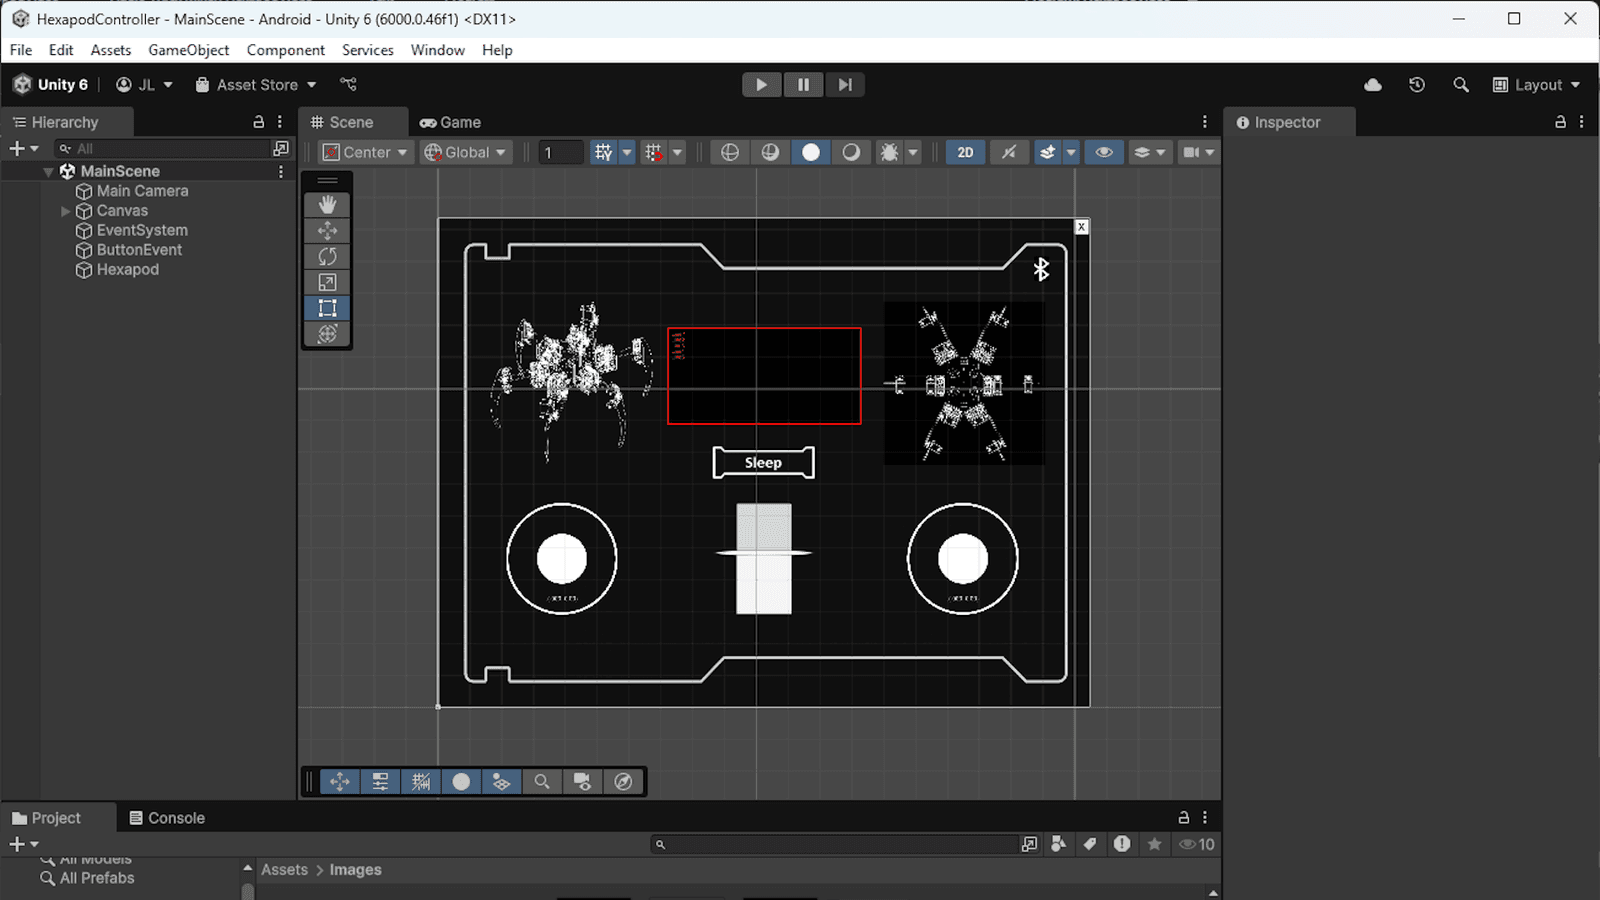Click the Step button
1600x900 pixels.
tap(845, 85)
